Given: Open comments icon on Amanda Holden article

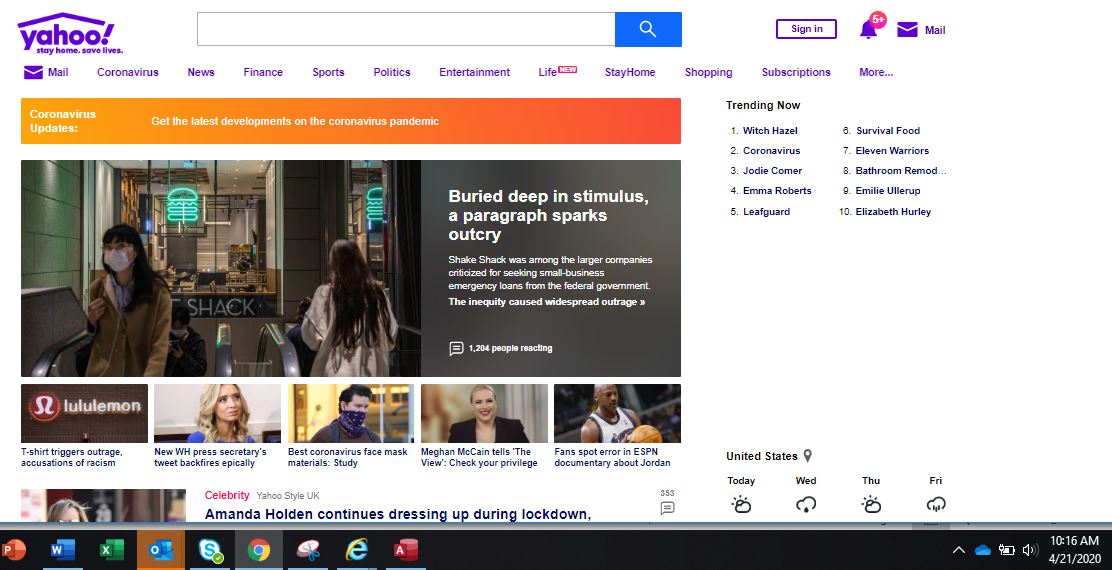Looking at the screenshot, I should (x=667, y=508).
